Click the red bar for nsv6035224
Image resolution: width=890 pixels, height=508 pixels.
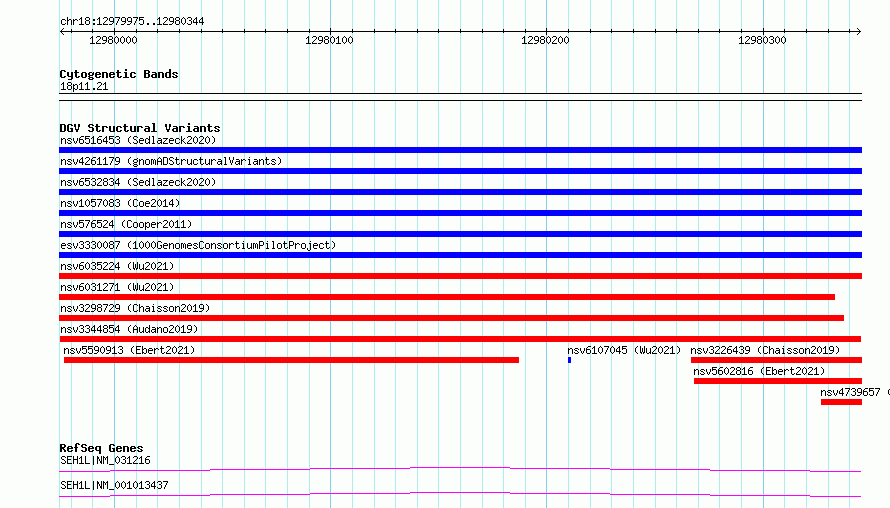click(460, 276)
